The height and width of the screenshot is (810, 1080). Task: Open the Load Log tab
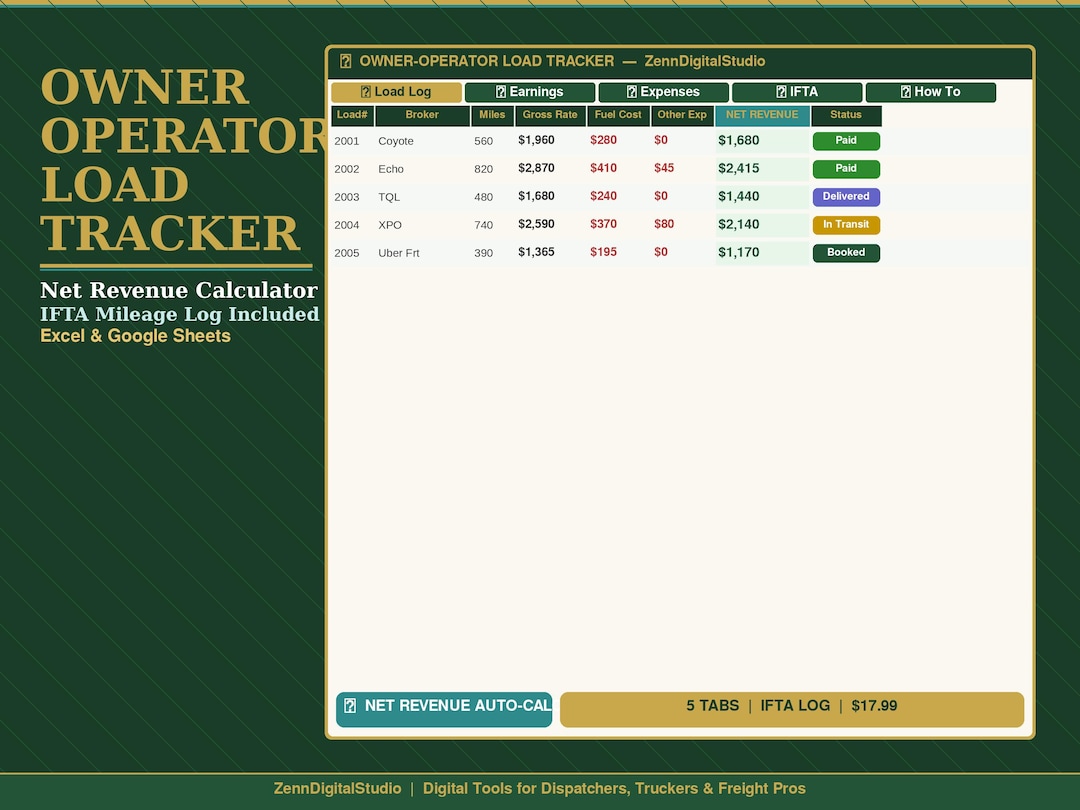pos(396,92)
